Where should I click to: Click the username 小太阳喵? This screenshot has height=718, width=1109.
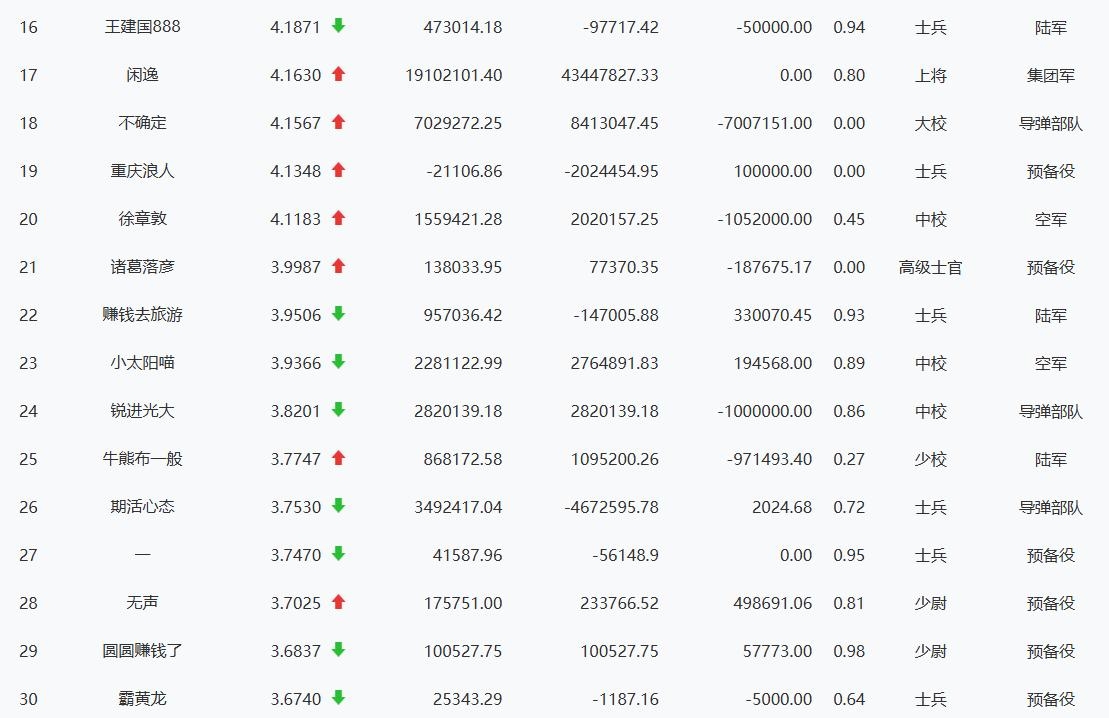pyautogui.click(x=142, y=363)
